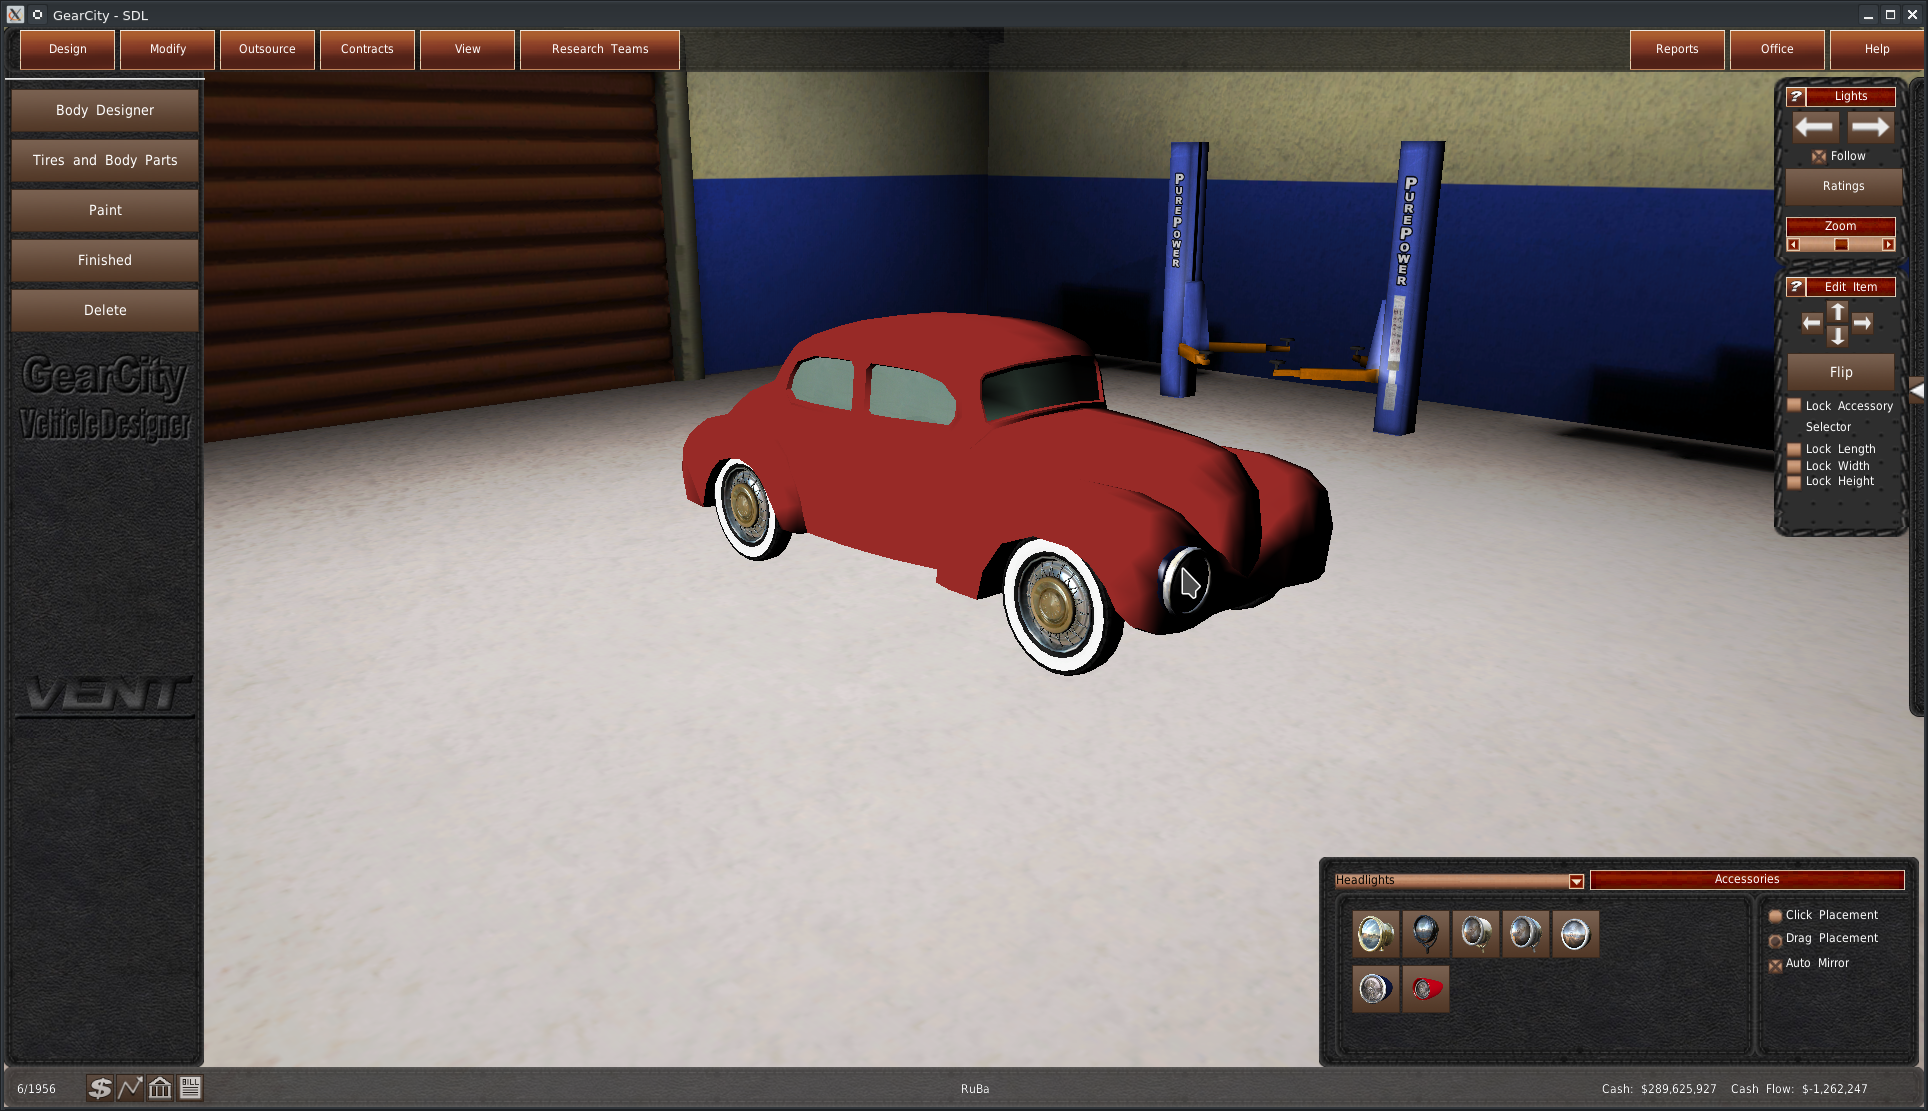Toggle the Follow checkbox
Screen dimensions: 1928x1111
coord(1819,157)
